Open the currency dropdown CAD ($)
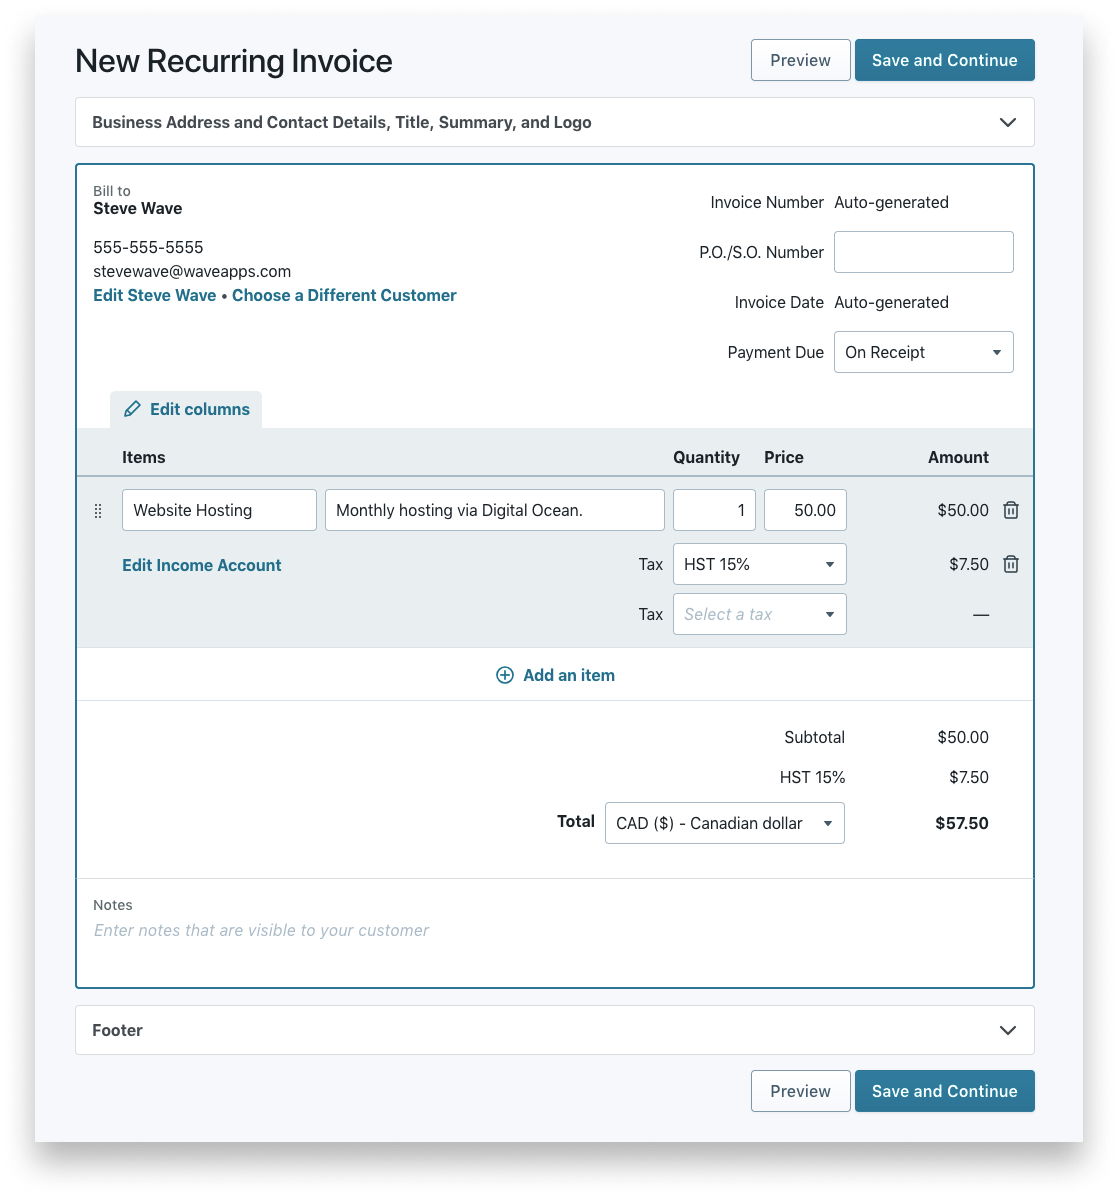Viewport: 1118px width, 1197px height. 724,823
